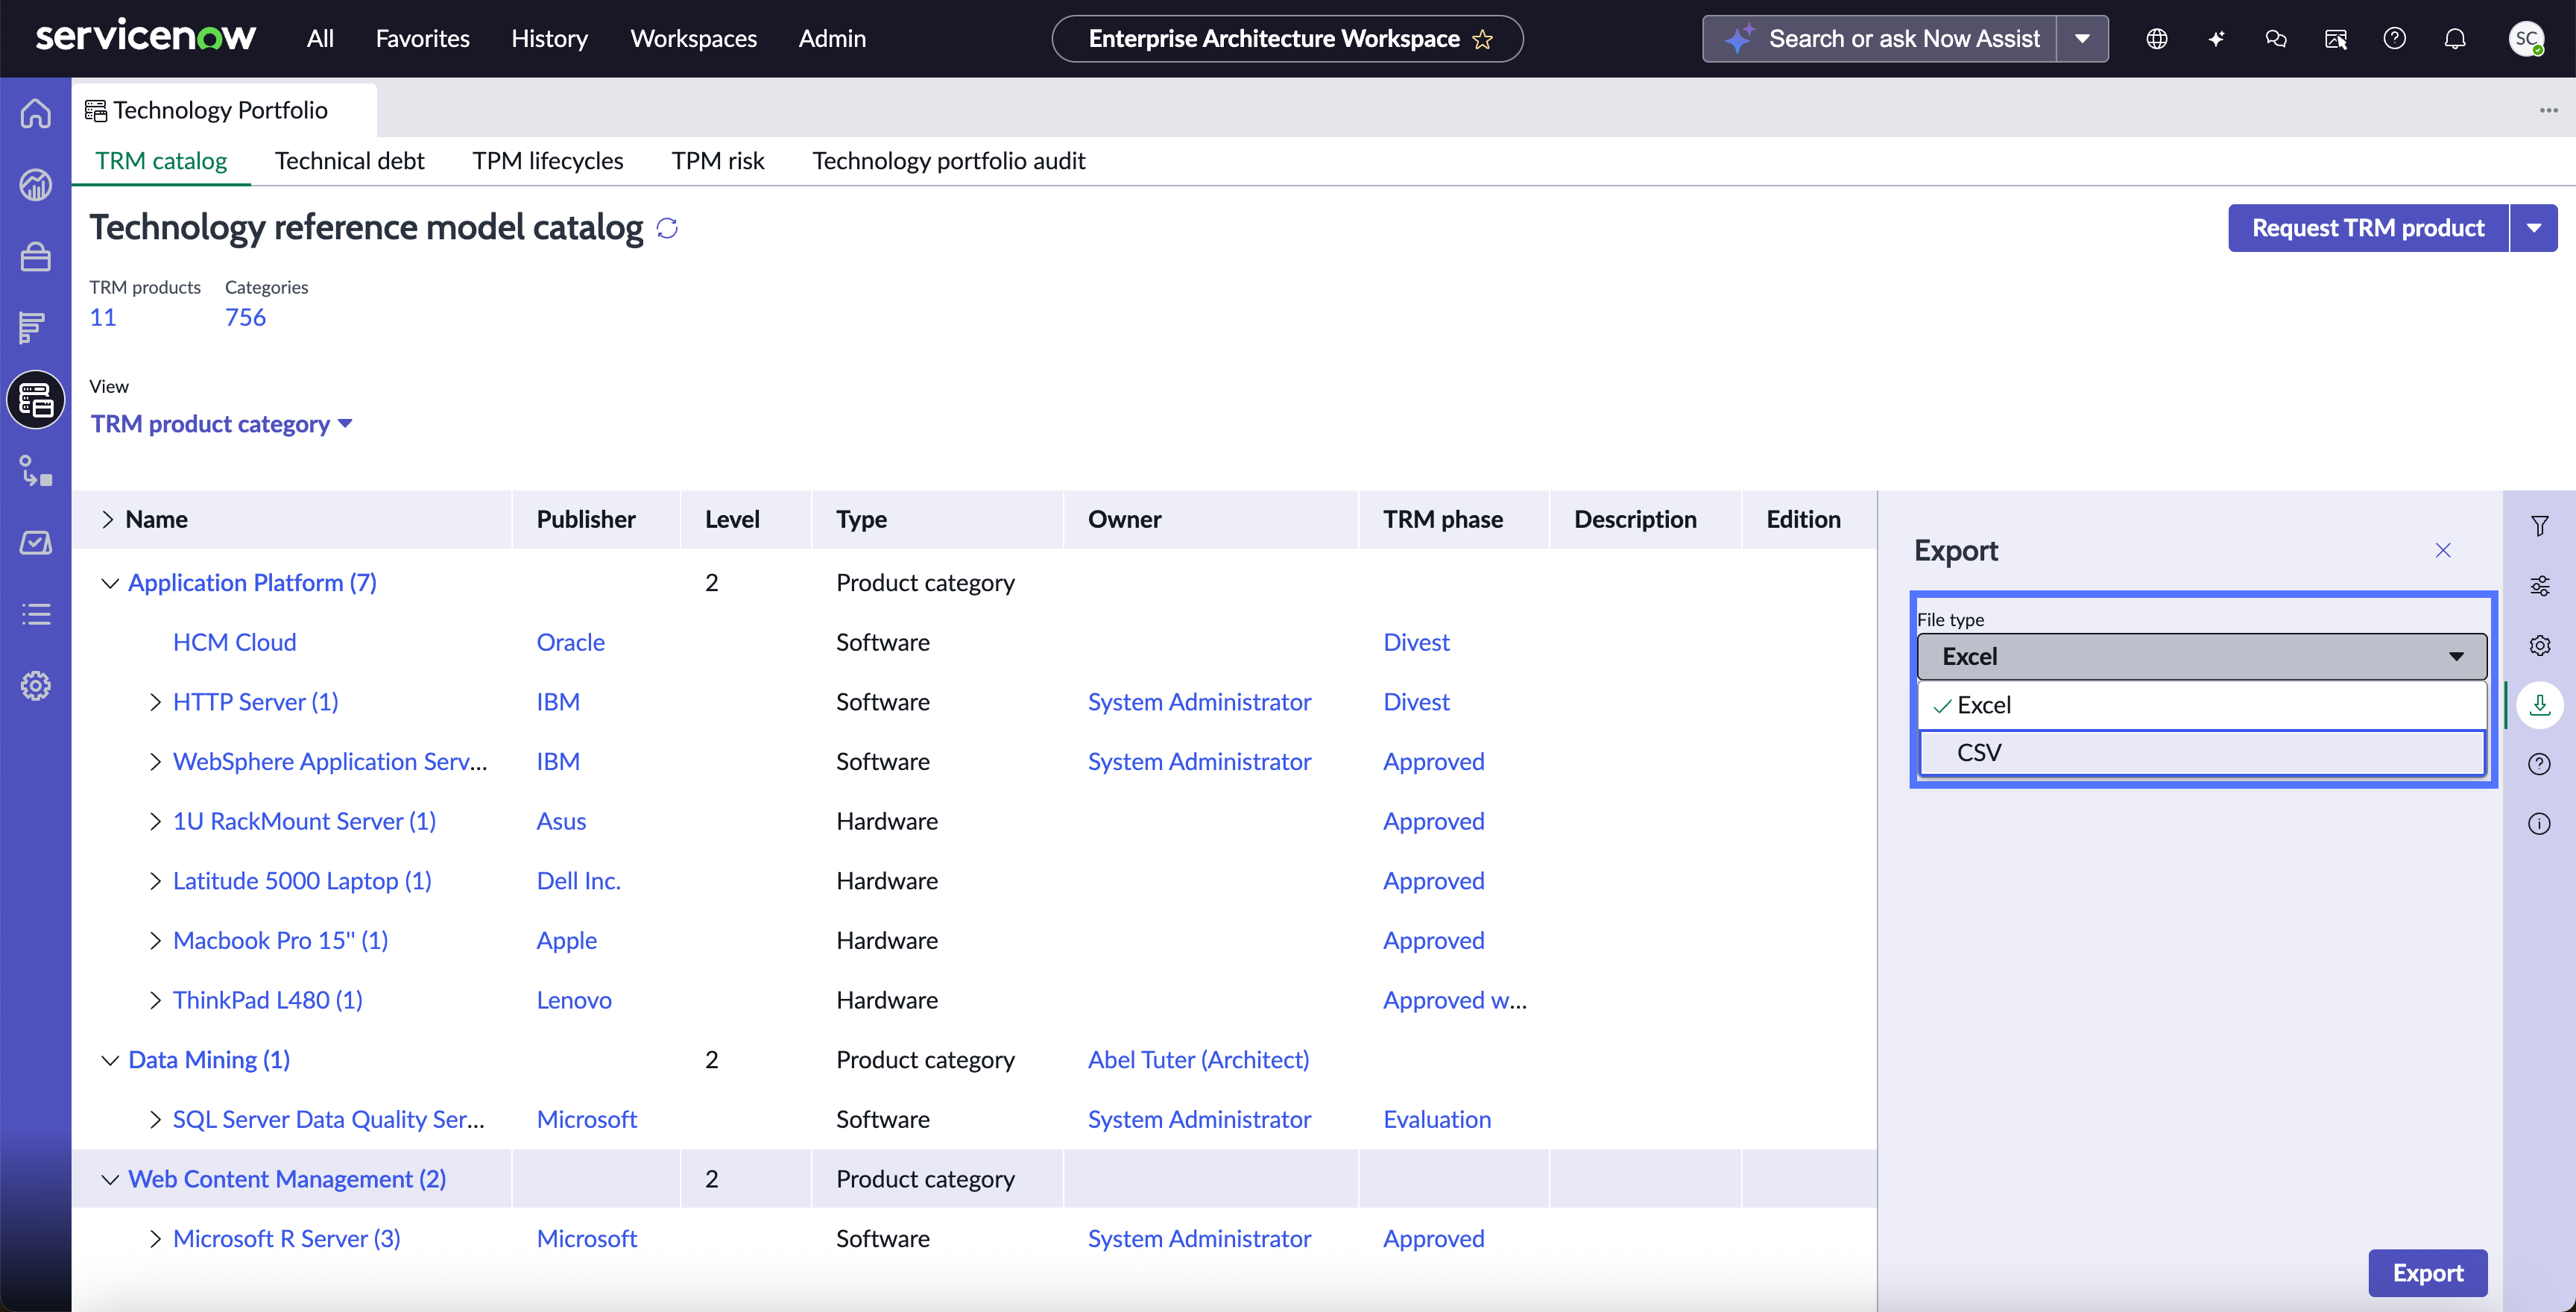Open the 756 Categories count
Screen dimensions: 2576x1312
[x=245, y=318]
